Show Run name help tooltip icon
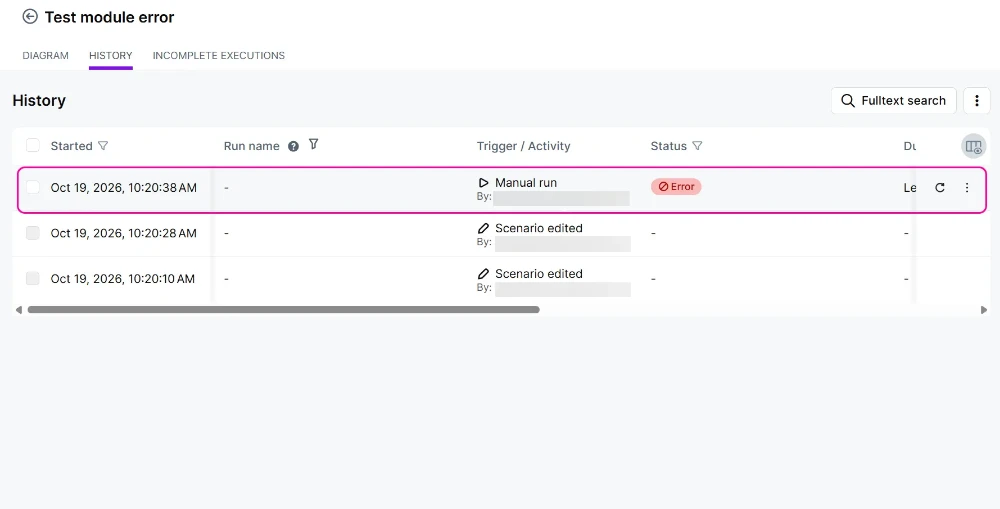This screenshot has width=1000, height=509. [293, 146]
